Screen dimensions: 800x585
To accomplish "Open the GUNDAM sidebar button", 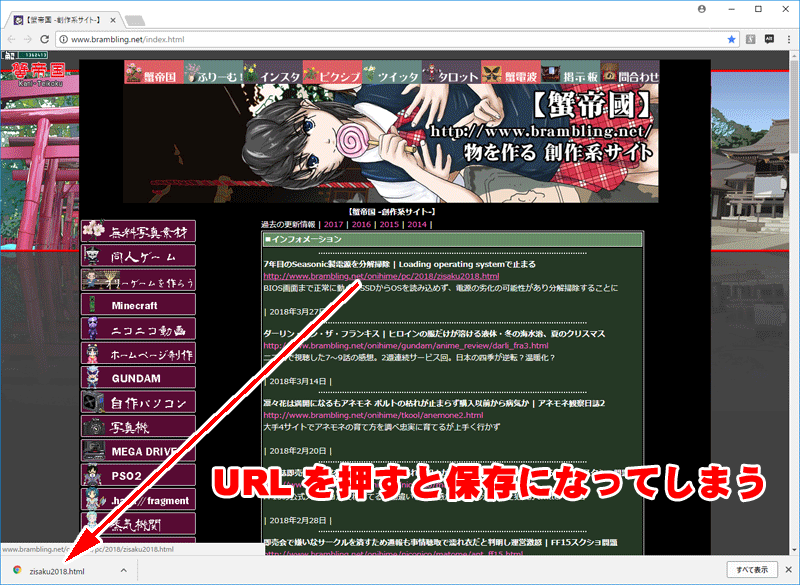I will point(138,378).
